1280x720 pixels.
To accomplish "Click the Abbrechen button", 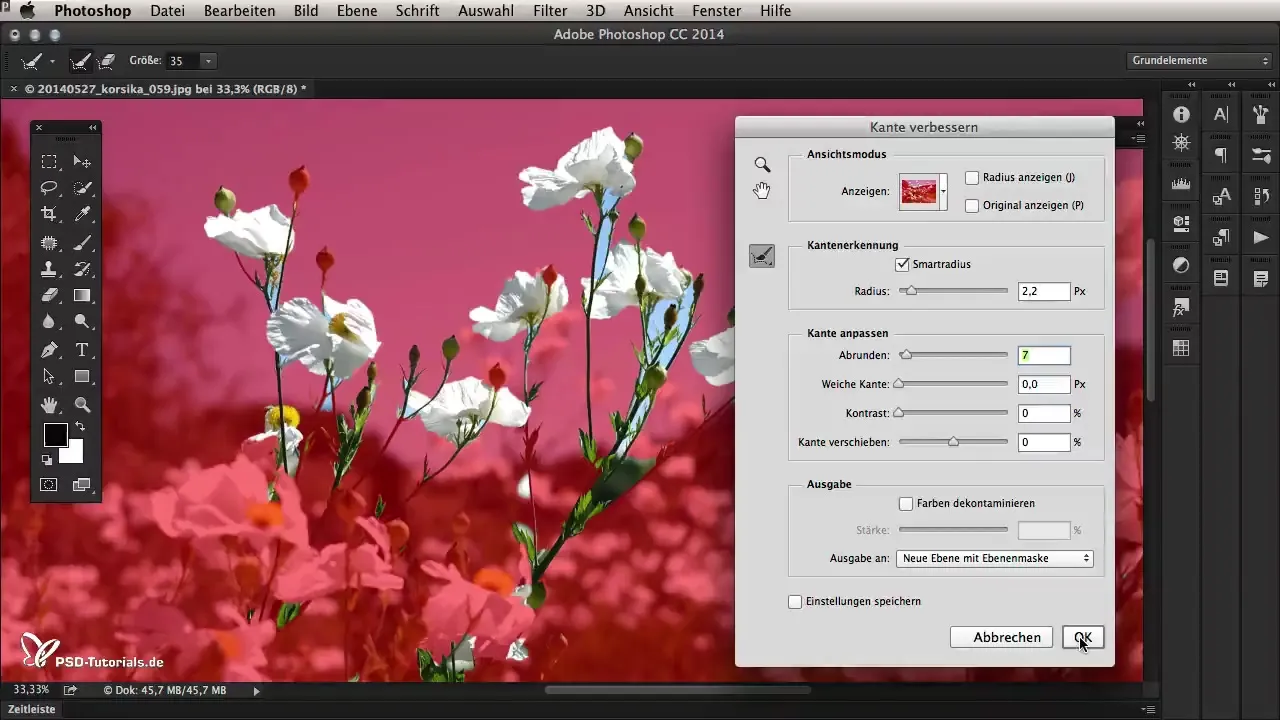I will [1001, 637].
